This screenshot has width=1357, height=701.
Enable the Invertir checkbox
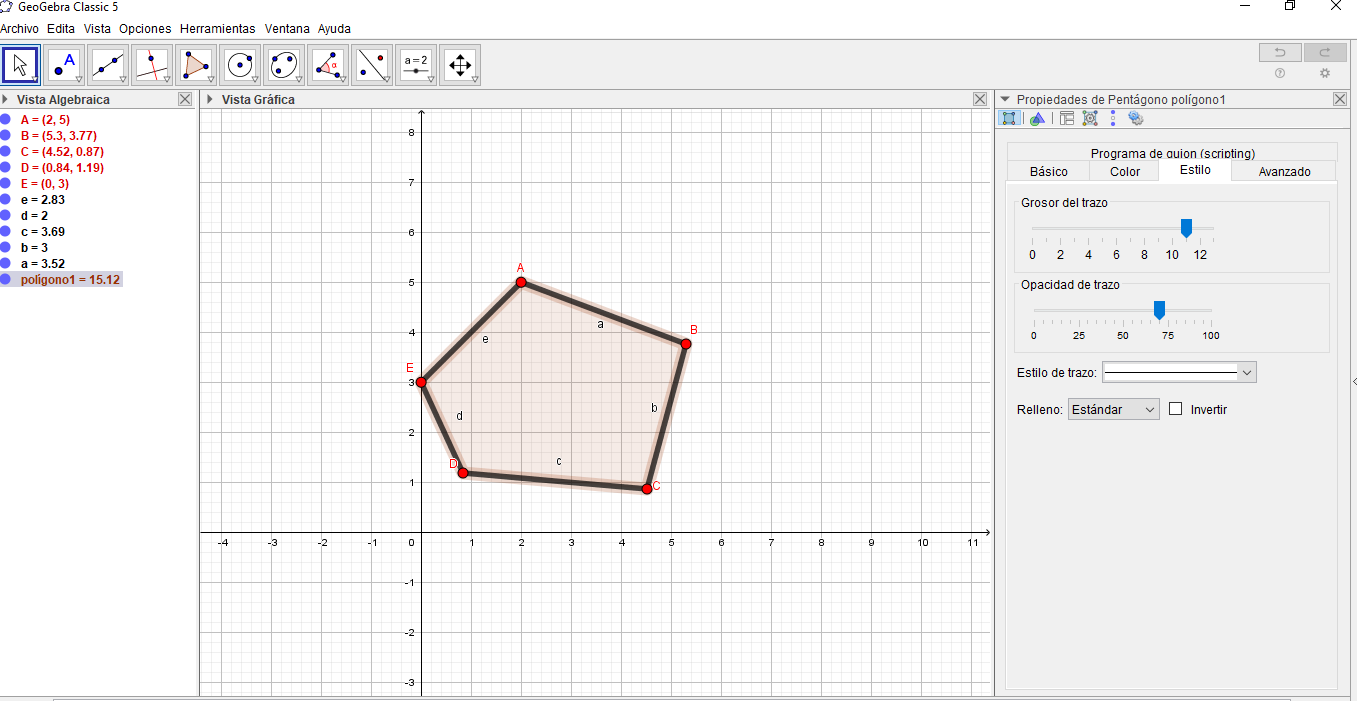[x=1175, y=409]
